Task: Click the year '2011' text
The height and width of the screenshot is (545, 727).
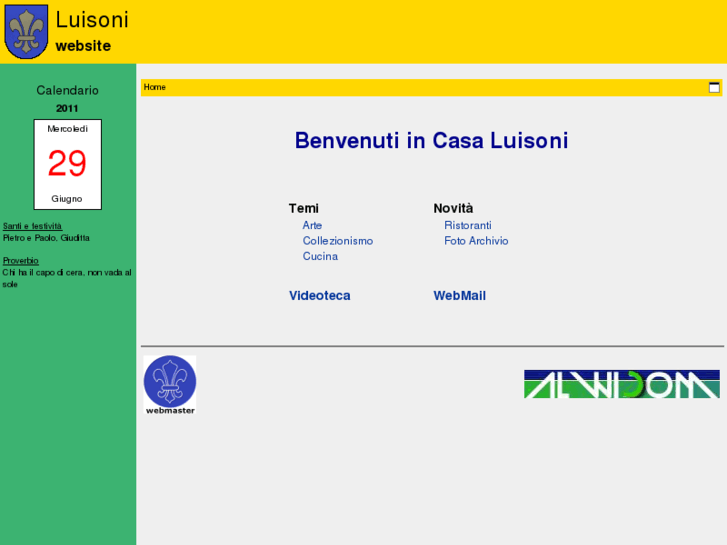Action: (x=67, y=109)
